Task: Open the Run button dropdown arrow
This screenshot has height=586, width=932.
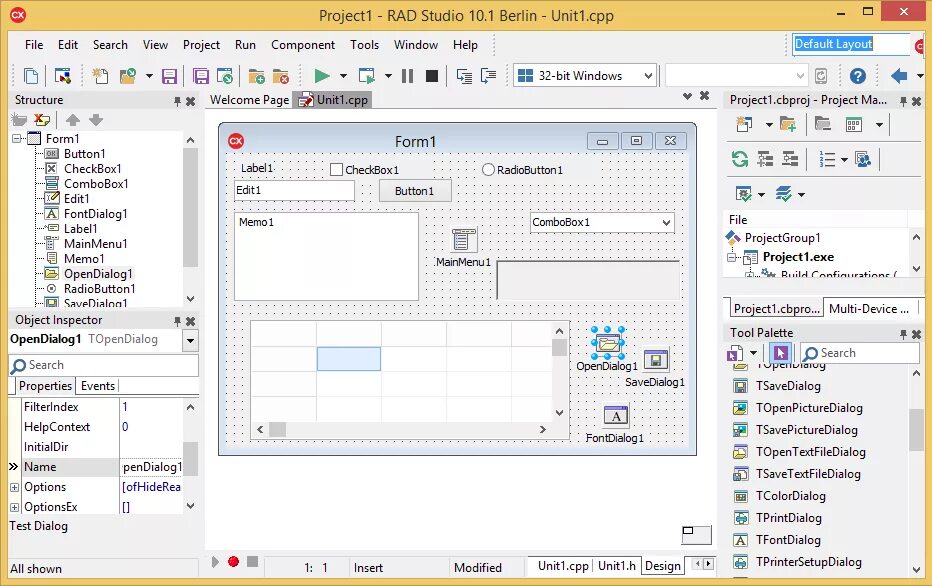Action: click(343, 76)
